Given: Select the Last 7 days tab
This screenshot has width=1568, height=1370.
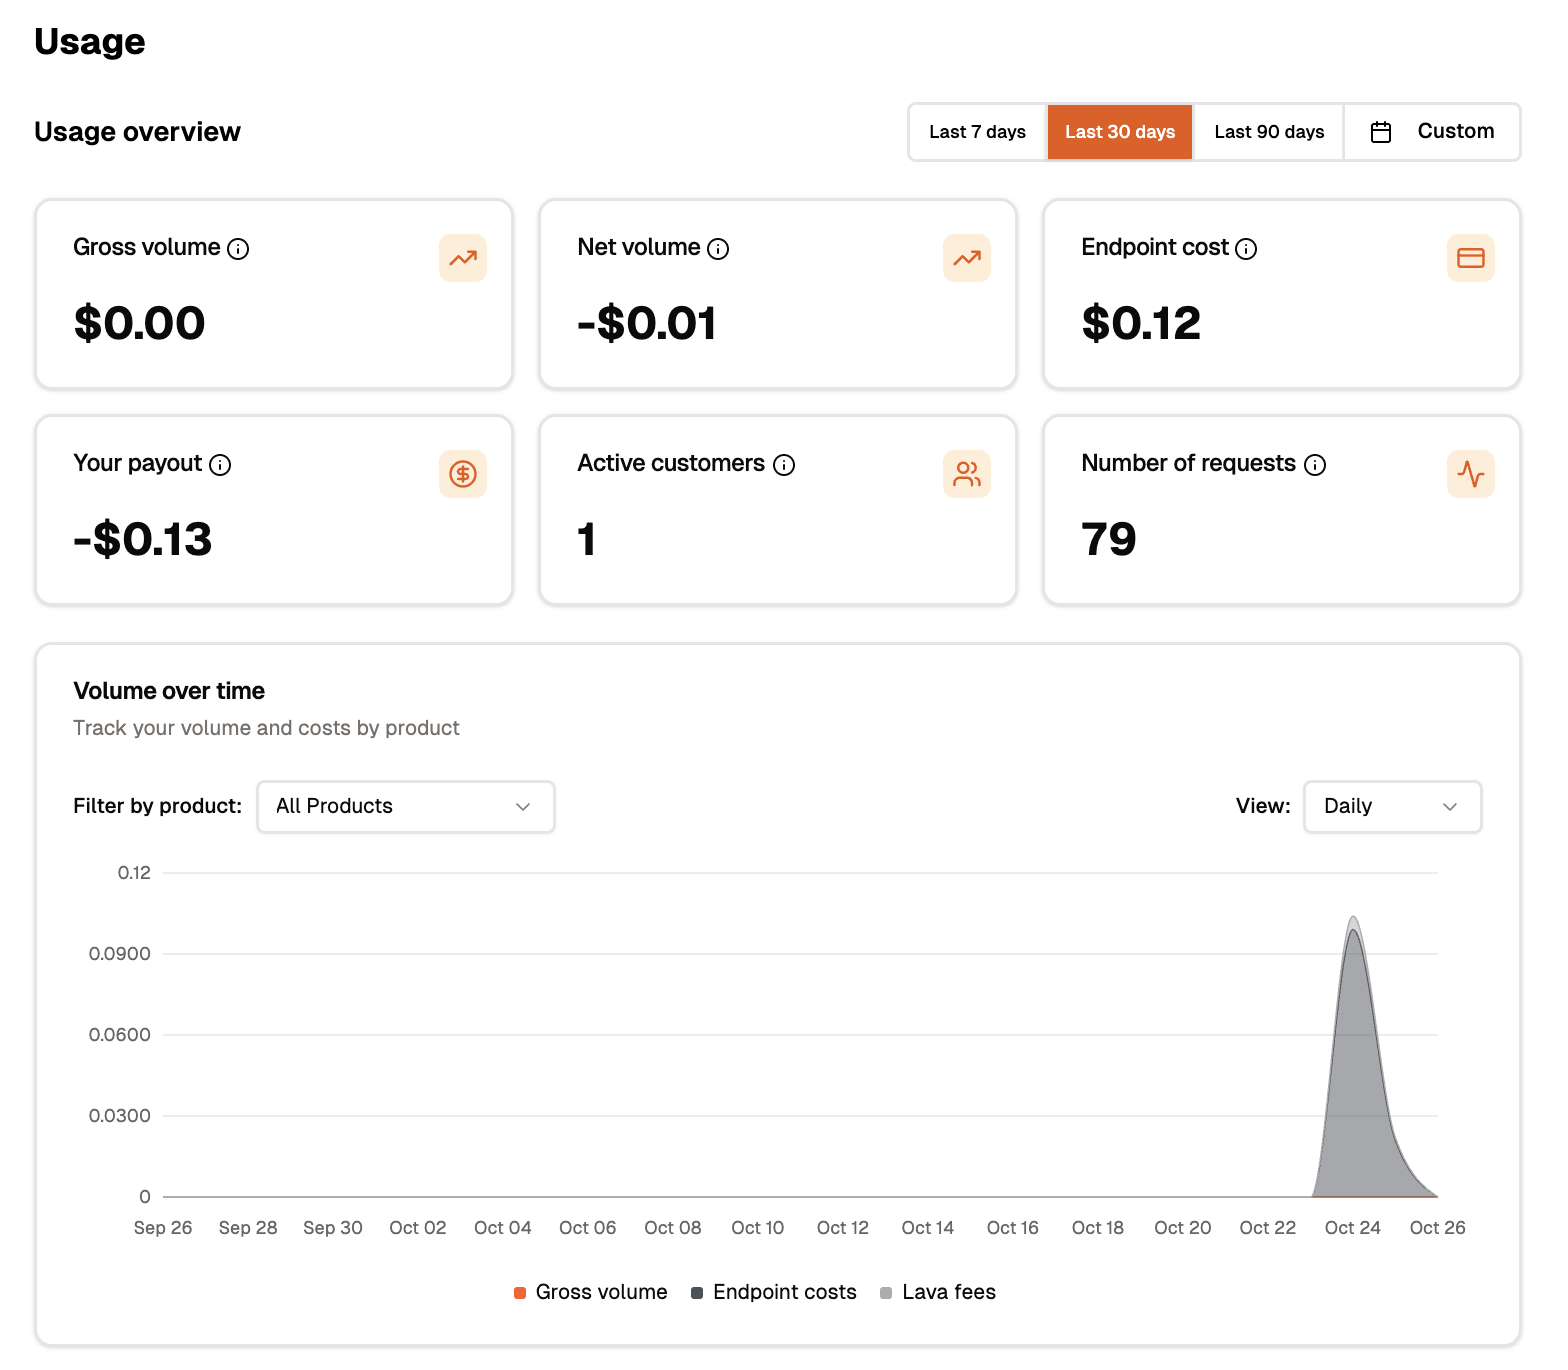Looking at the screenshot, I should click(x=978, y=132).
